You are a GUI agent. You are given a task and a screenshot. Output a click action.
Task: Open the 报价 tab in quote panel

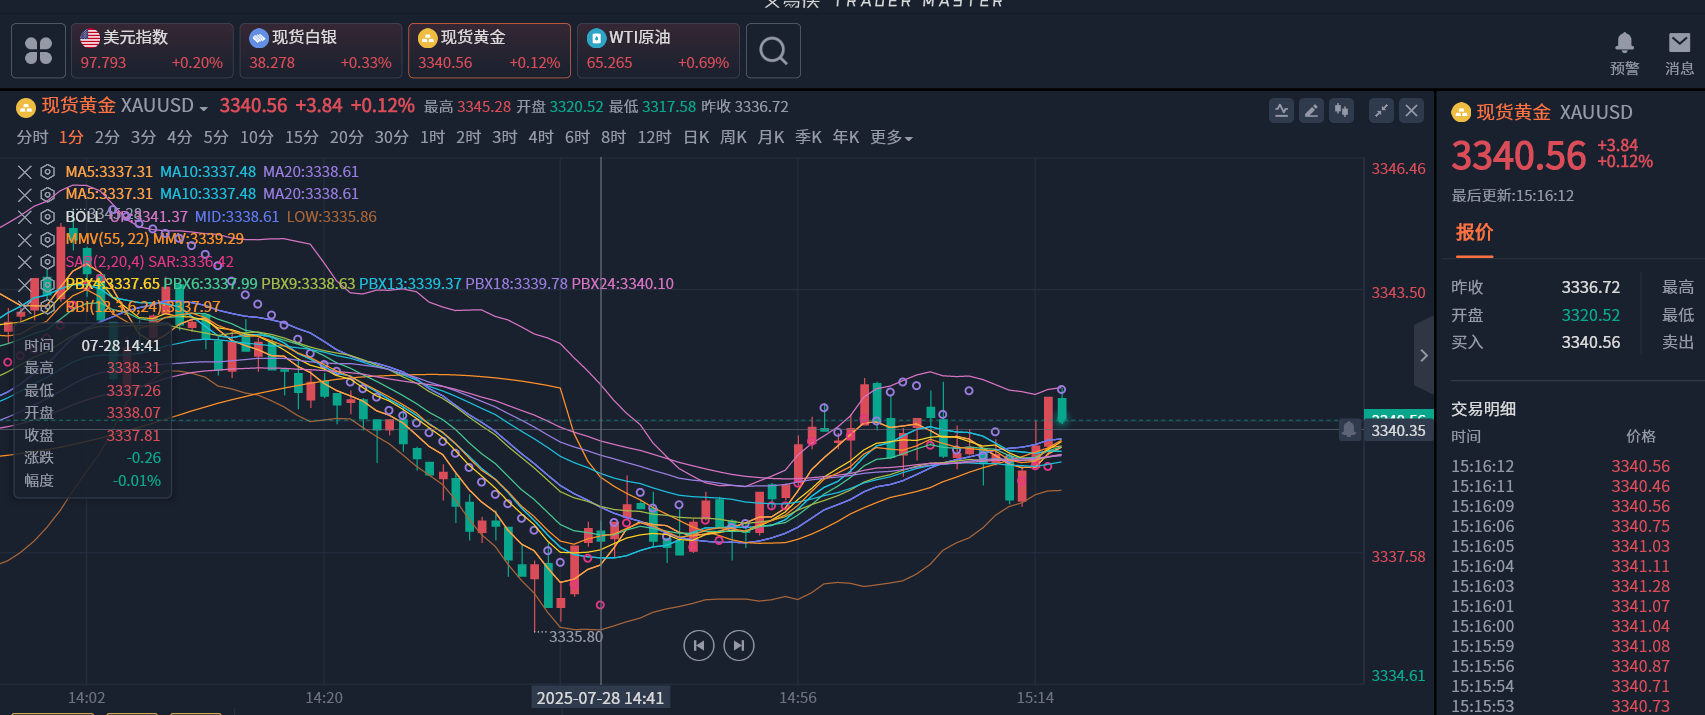(x=1474, y=233)
